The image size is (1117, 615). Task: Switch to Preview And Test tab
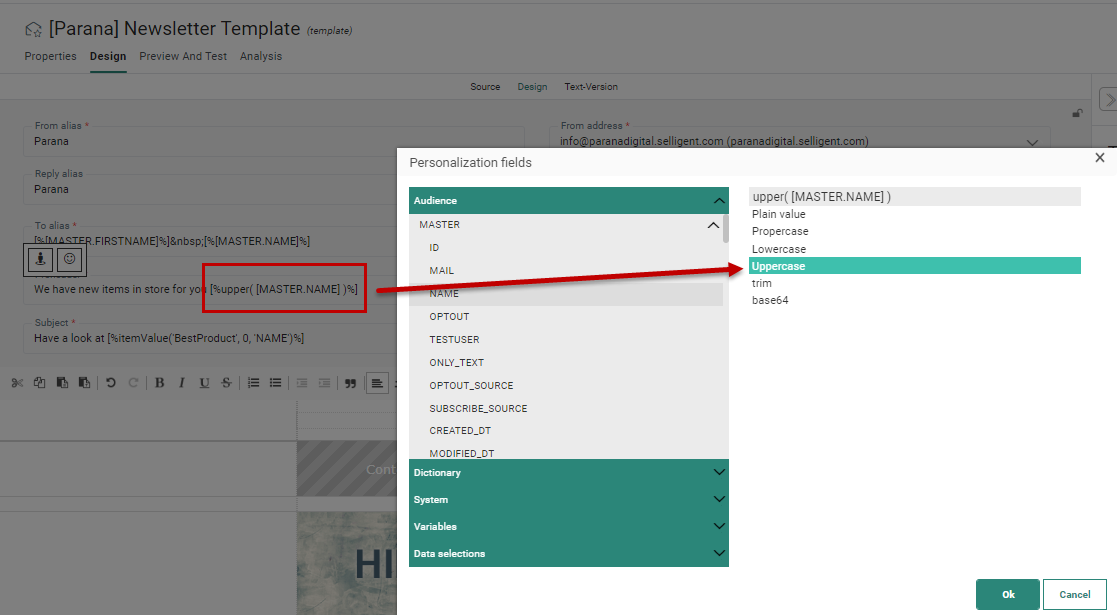(x=183, y=57)
